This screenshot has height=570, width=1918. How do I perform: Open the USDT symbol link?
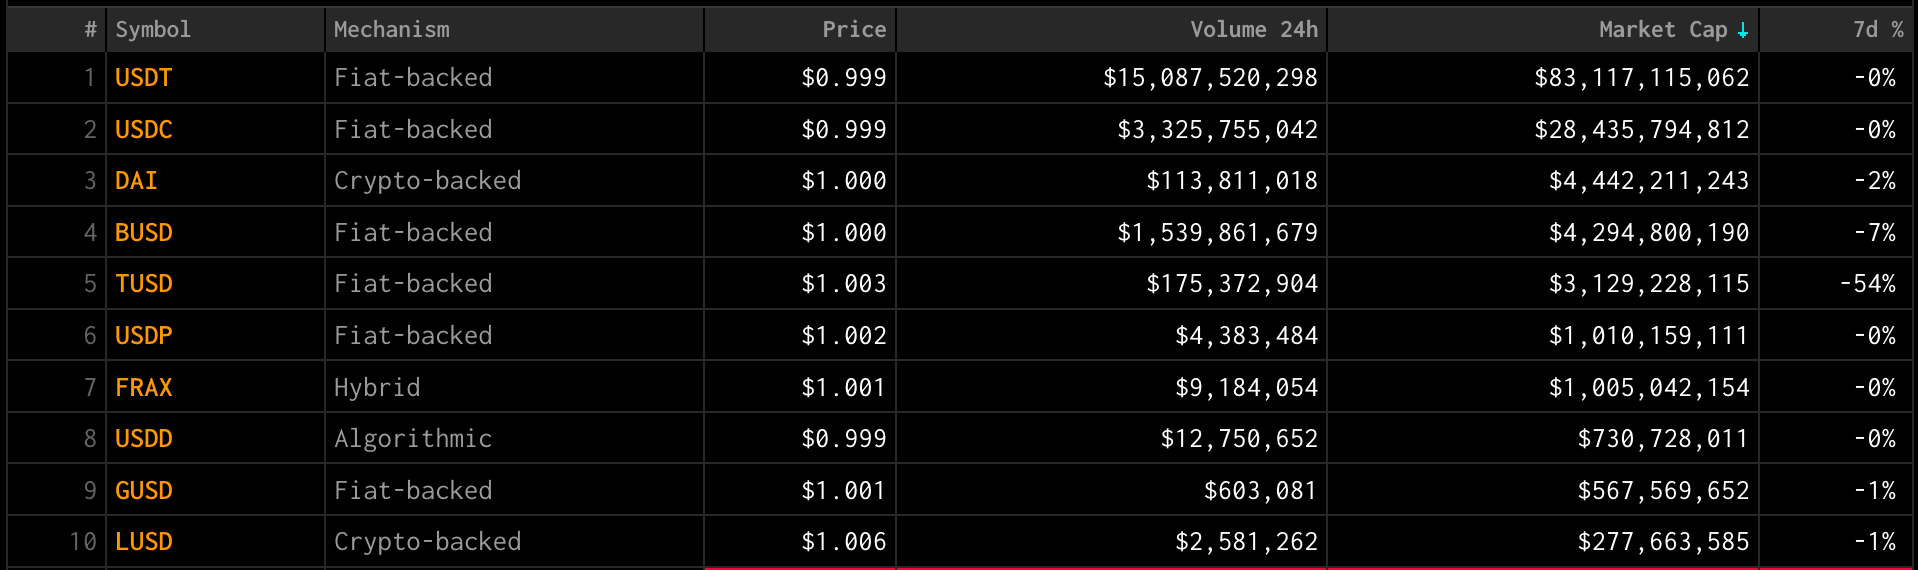144,78
